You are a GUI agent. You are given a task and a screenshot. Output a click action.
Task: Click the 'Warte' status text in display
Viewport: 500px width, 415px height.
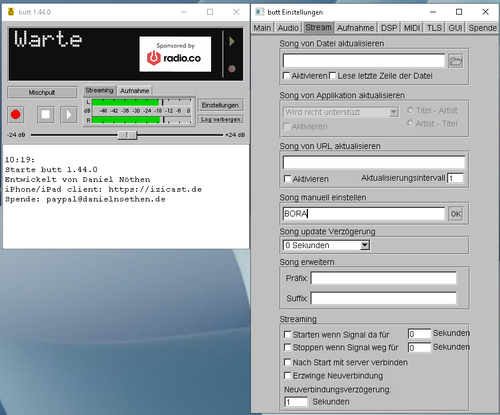48,39
